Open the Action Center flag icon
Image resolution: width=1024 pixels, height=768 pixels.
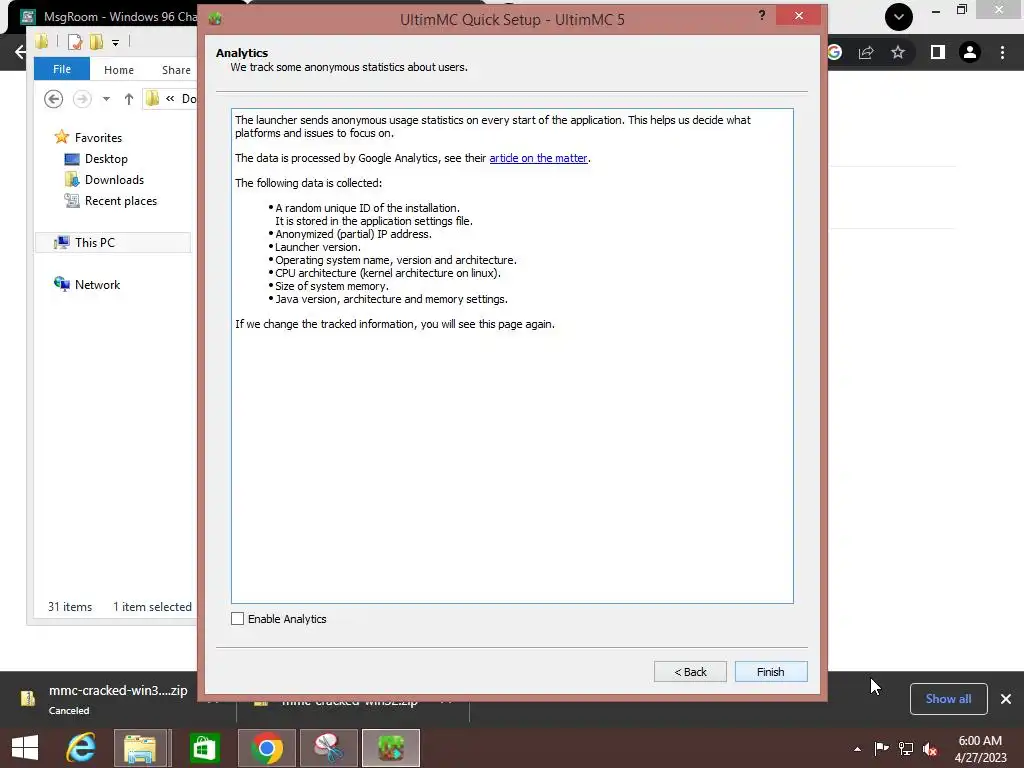point(881,748)
